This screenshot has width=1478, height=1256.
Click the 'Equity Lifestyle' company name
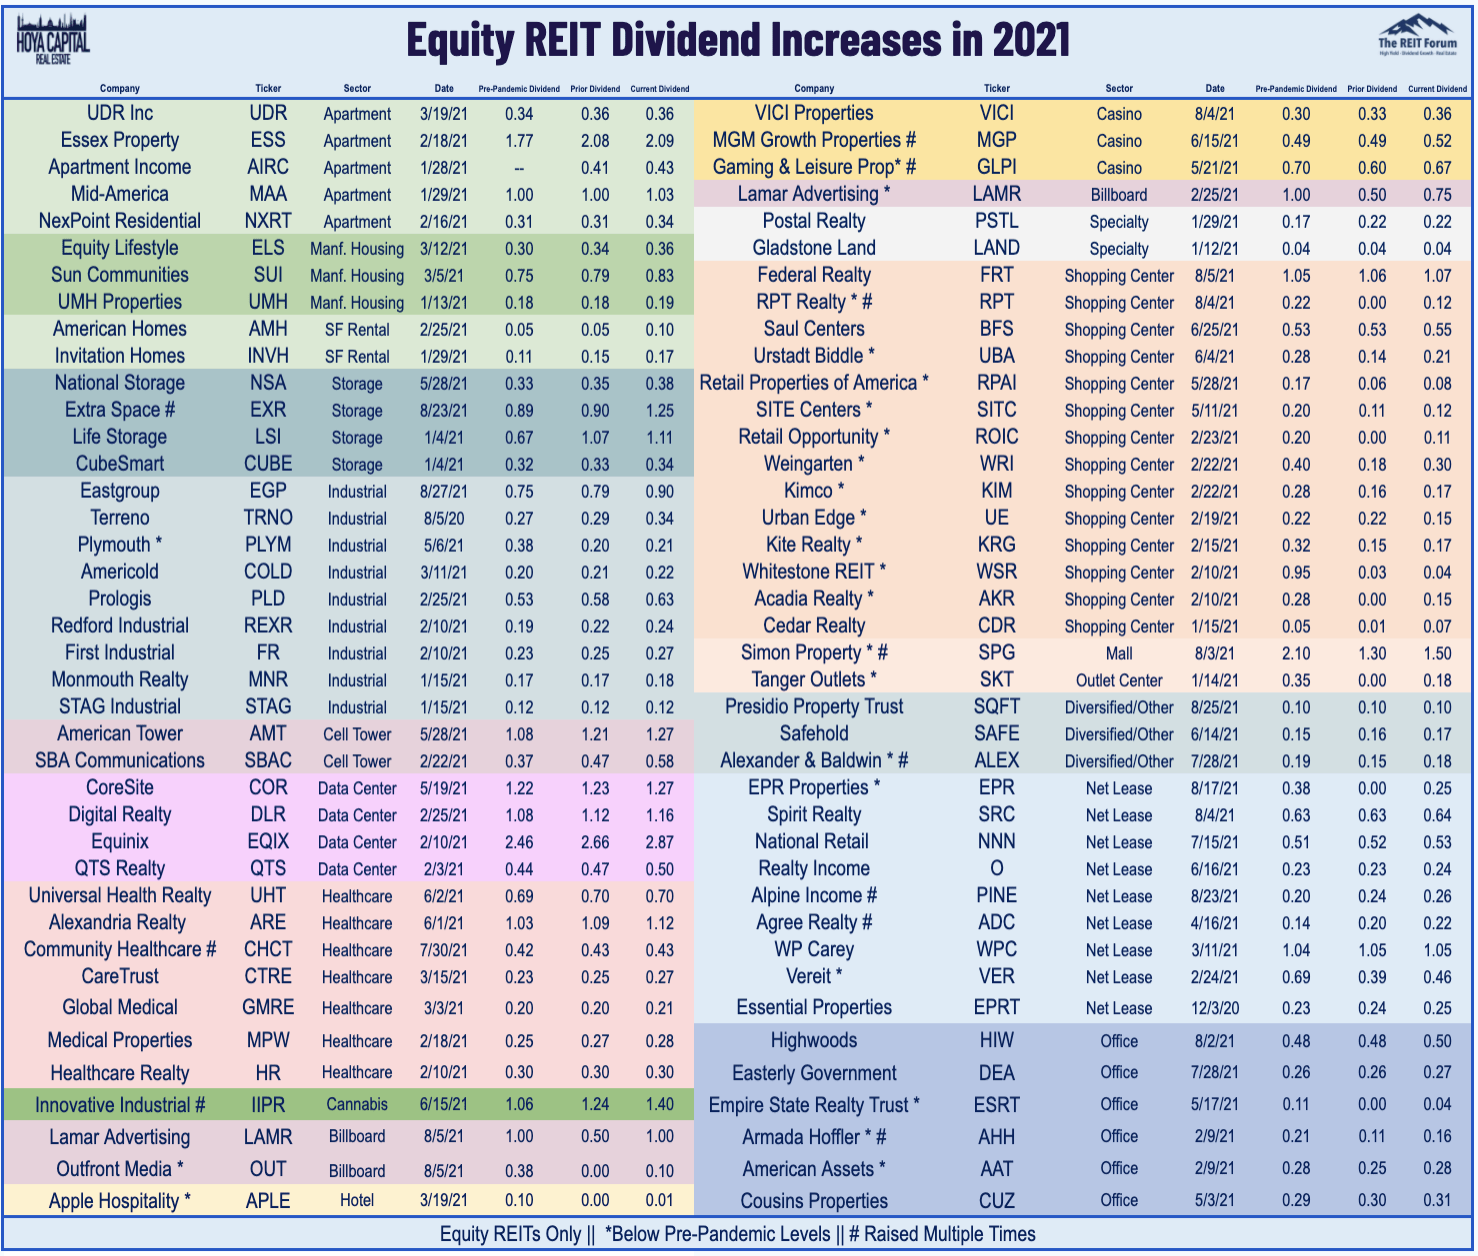[120, 248]
